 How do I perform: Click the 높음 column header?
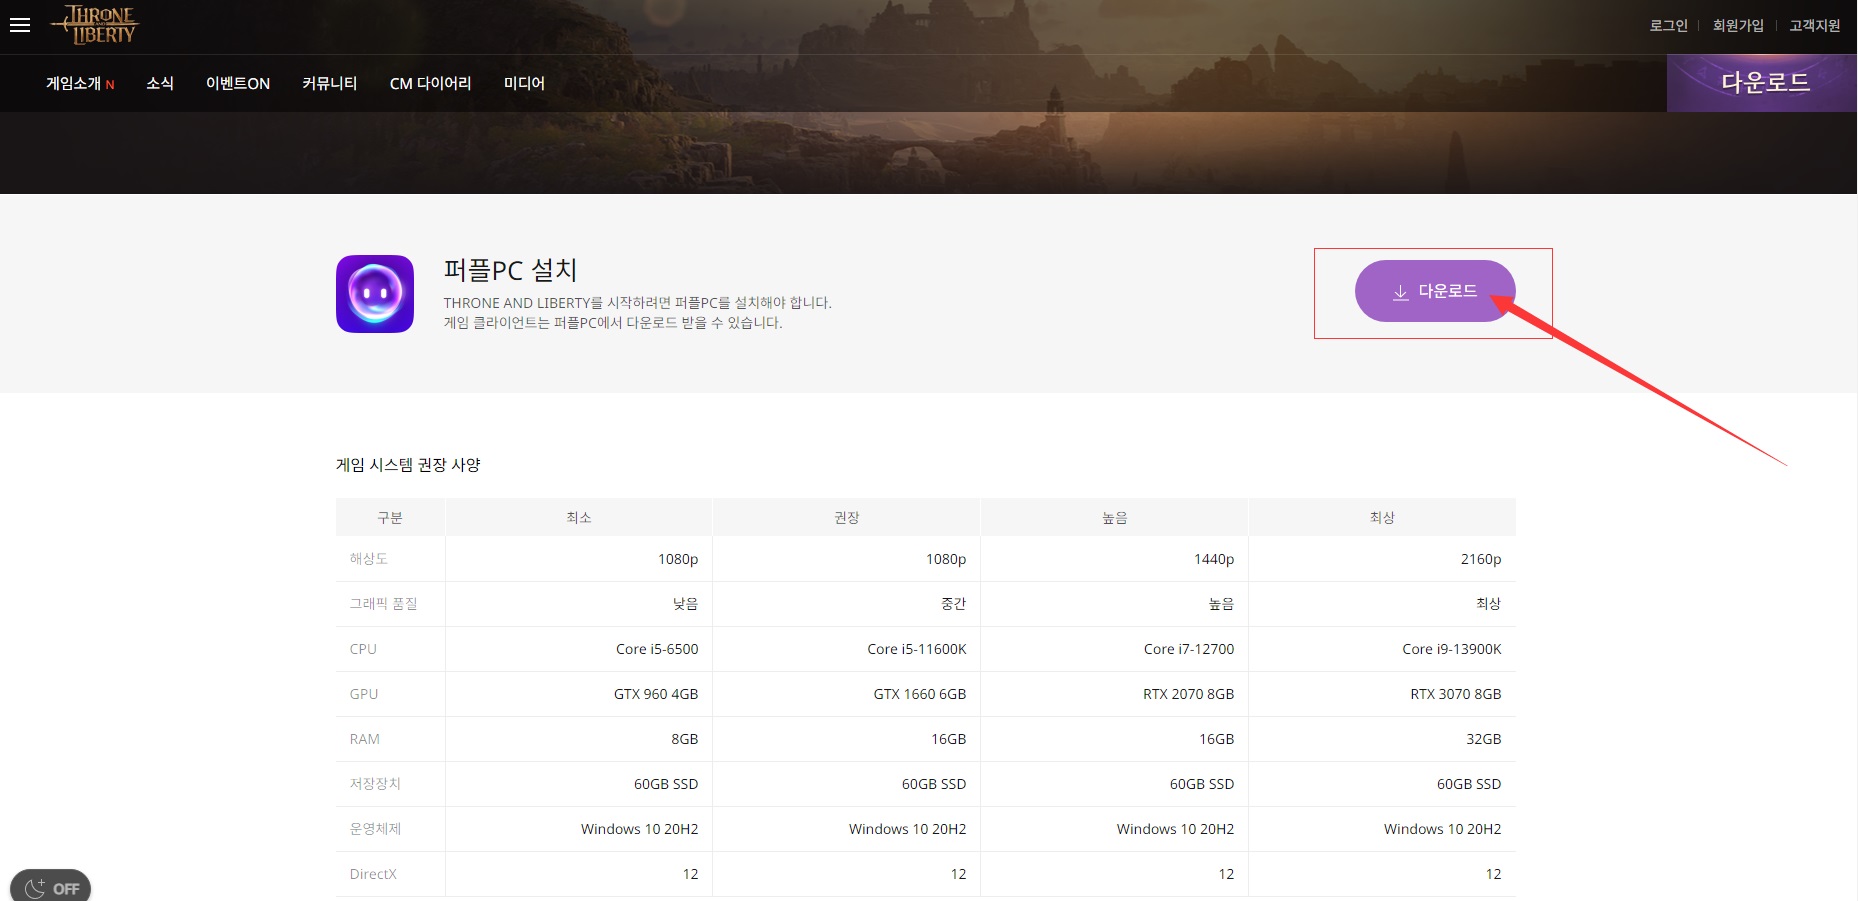[x=1115, y=517]
